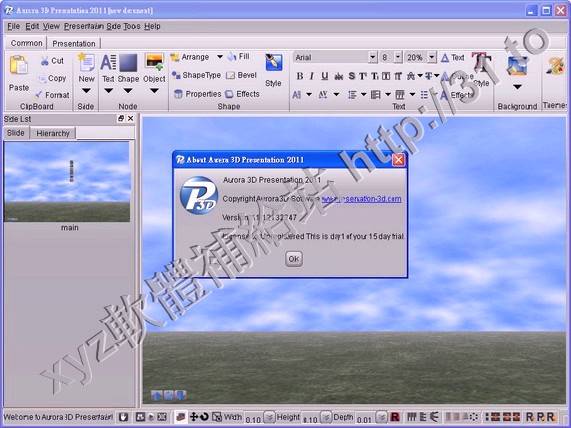The height and width of the screenshot is (428, 571).
Task: Select the Object node tool
Action: pos(154,62)
